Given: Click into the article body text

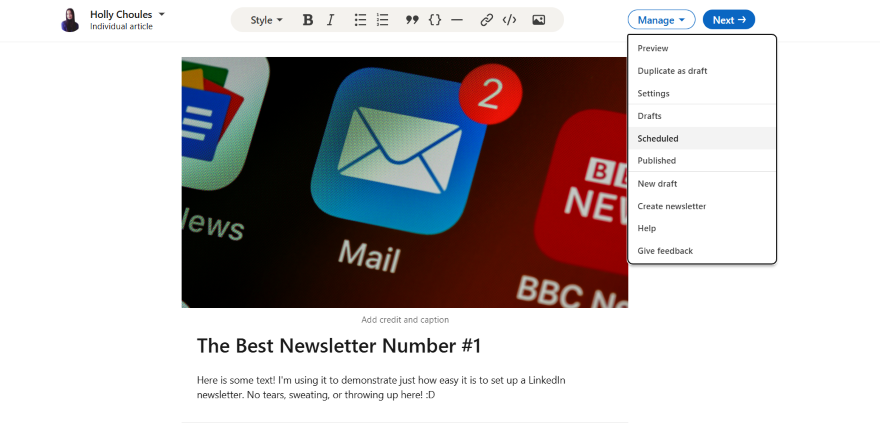Looking at the screenshot, I should 381,387.
